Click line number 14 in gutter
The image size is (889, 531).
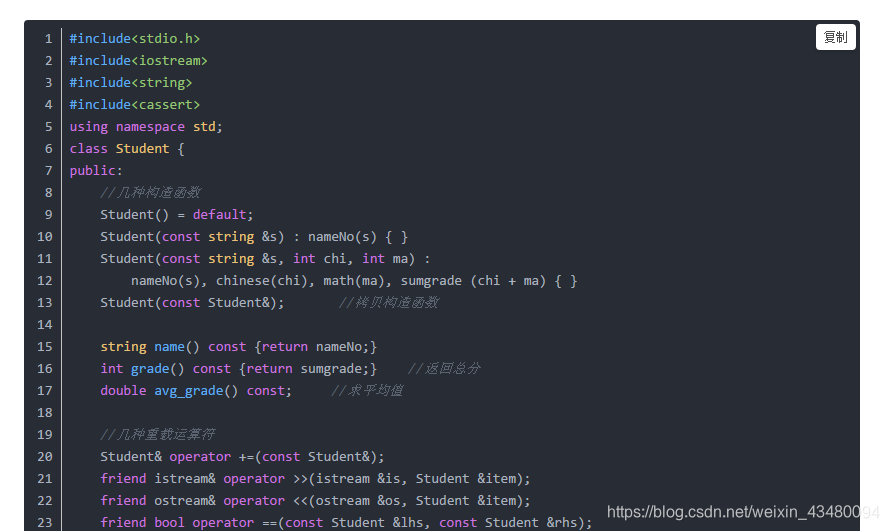45,325
